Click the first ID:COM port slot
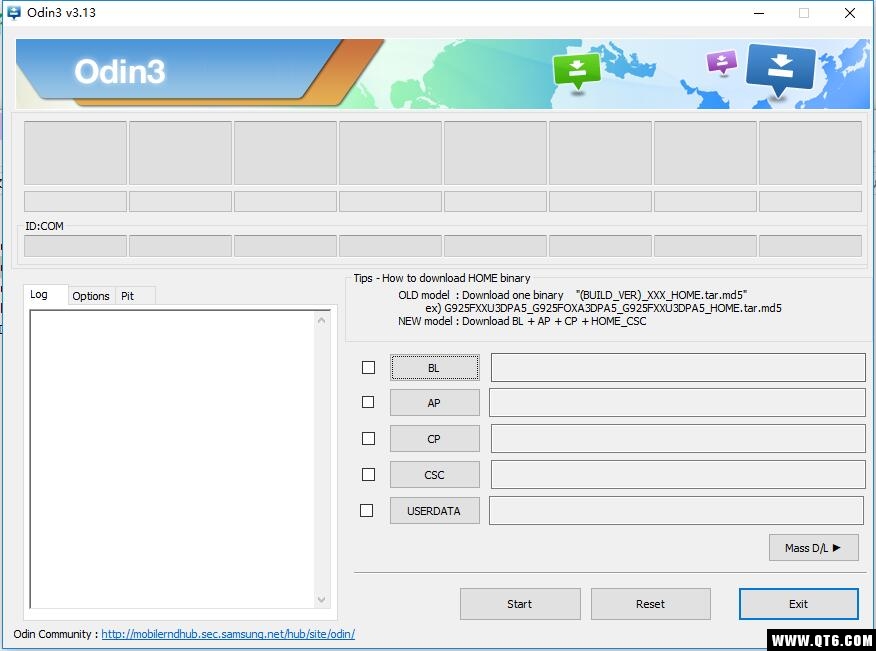876x651 pixels. pyautogui.click(x=75, y=246)
